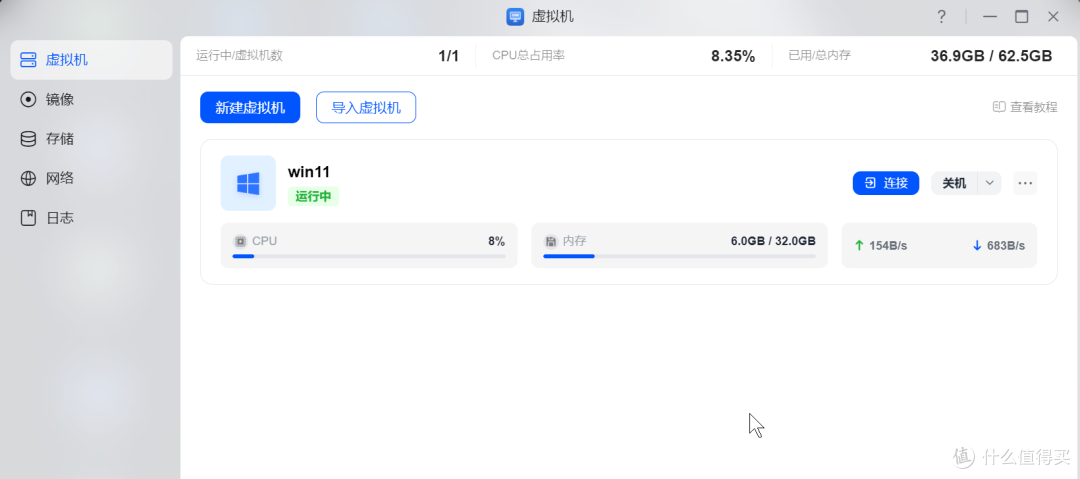The height and width of the screenshot is (479, 1080).
Task: Click the win11 CPU usage bar
Action: pyautogui.click(x=368, y=256)
